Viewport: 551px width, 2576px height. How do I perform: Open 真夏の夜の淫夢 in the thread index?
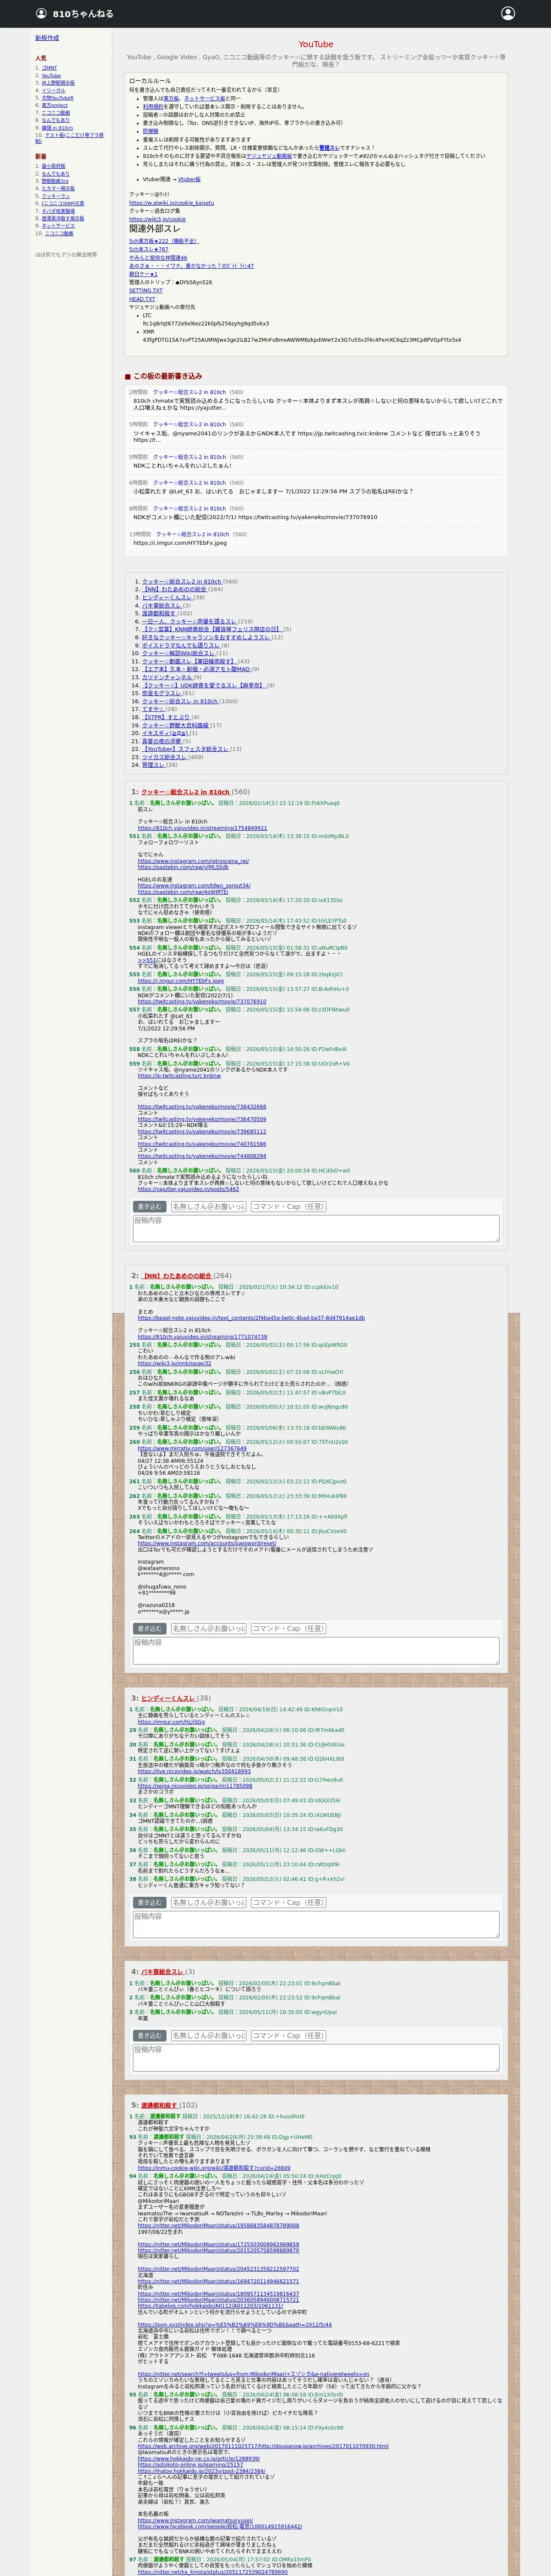[x=162, y=741]
